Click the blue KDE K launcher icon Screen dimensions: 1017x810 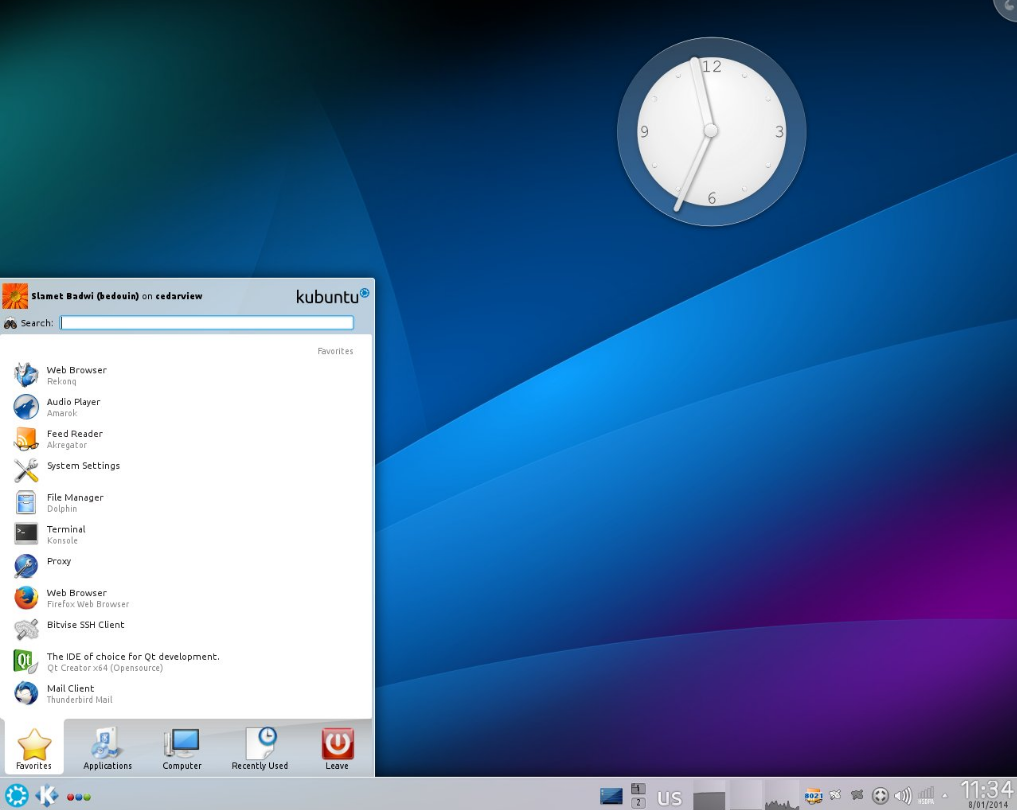coord(47,795)
